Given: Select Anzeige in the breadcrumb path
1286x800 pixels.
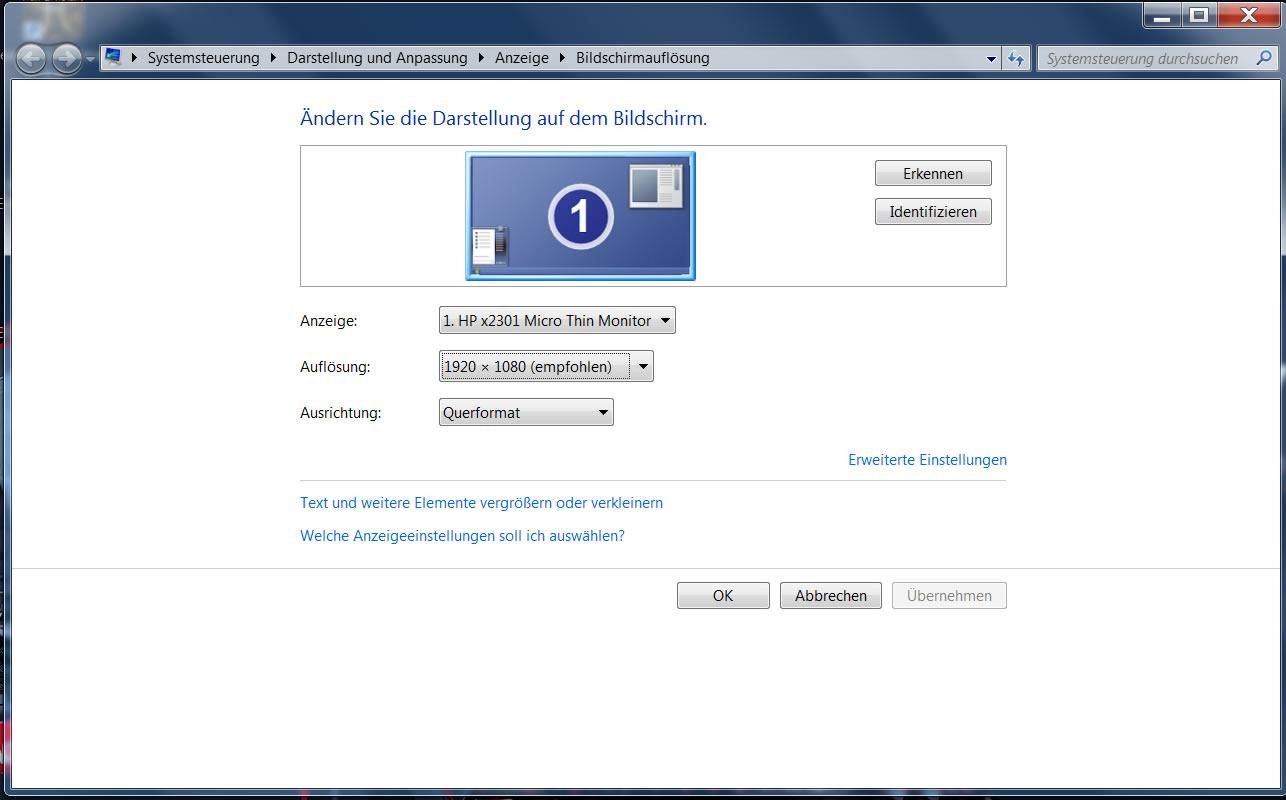Looking at the screenshot, I should (522, 58).
